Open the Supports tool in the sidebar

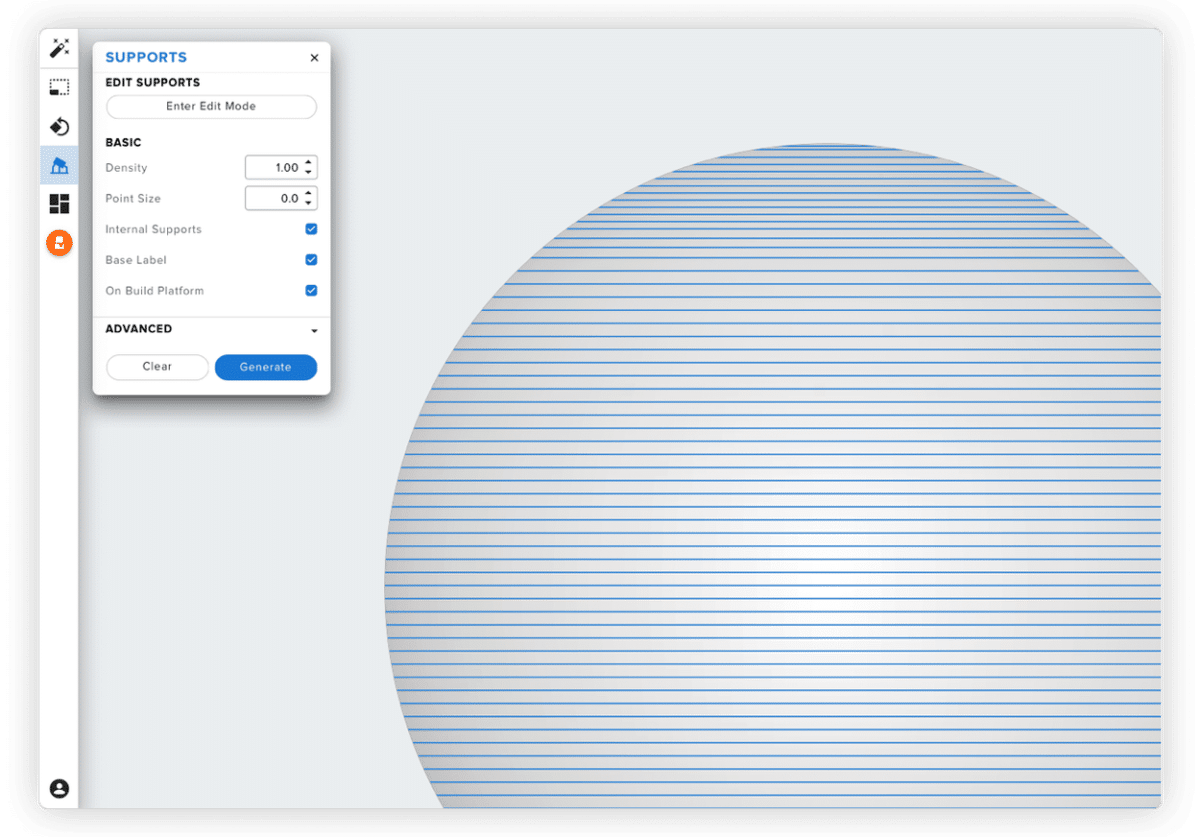(x=59, y=164)
